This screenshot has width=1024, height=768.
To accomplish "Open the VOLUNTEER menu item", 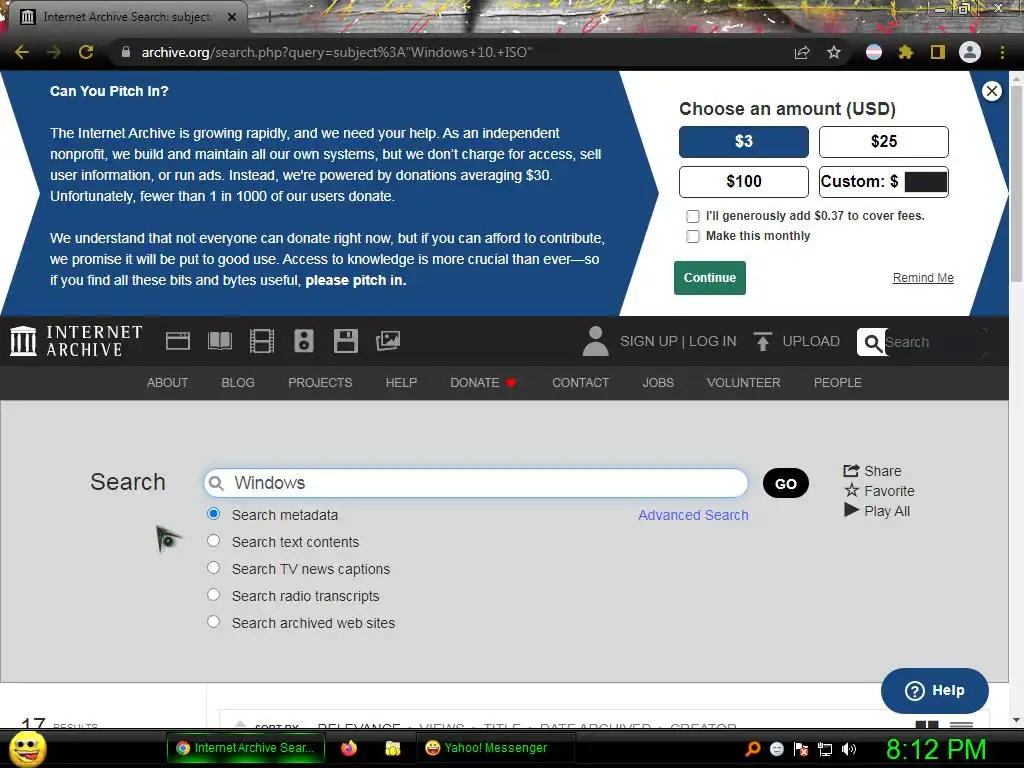I will pos(743,383).
